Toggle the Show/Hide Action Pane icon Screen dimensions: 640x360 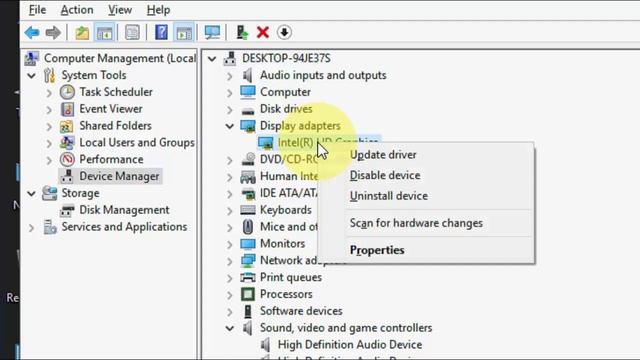pyautogui.click(x=184, y=32)
